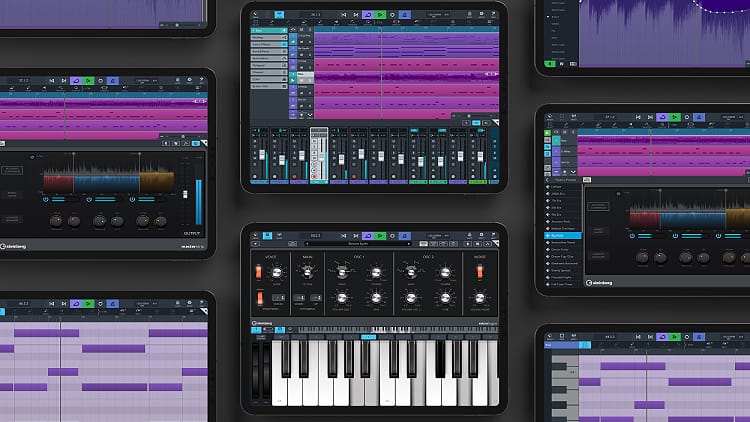Start playback on the synth keyboard tablet
Image resolution: width=750 pixels, height=422 pixels.
(x=380, y=236)
